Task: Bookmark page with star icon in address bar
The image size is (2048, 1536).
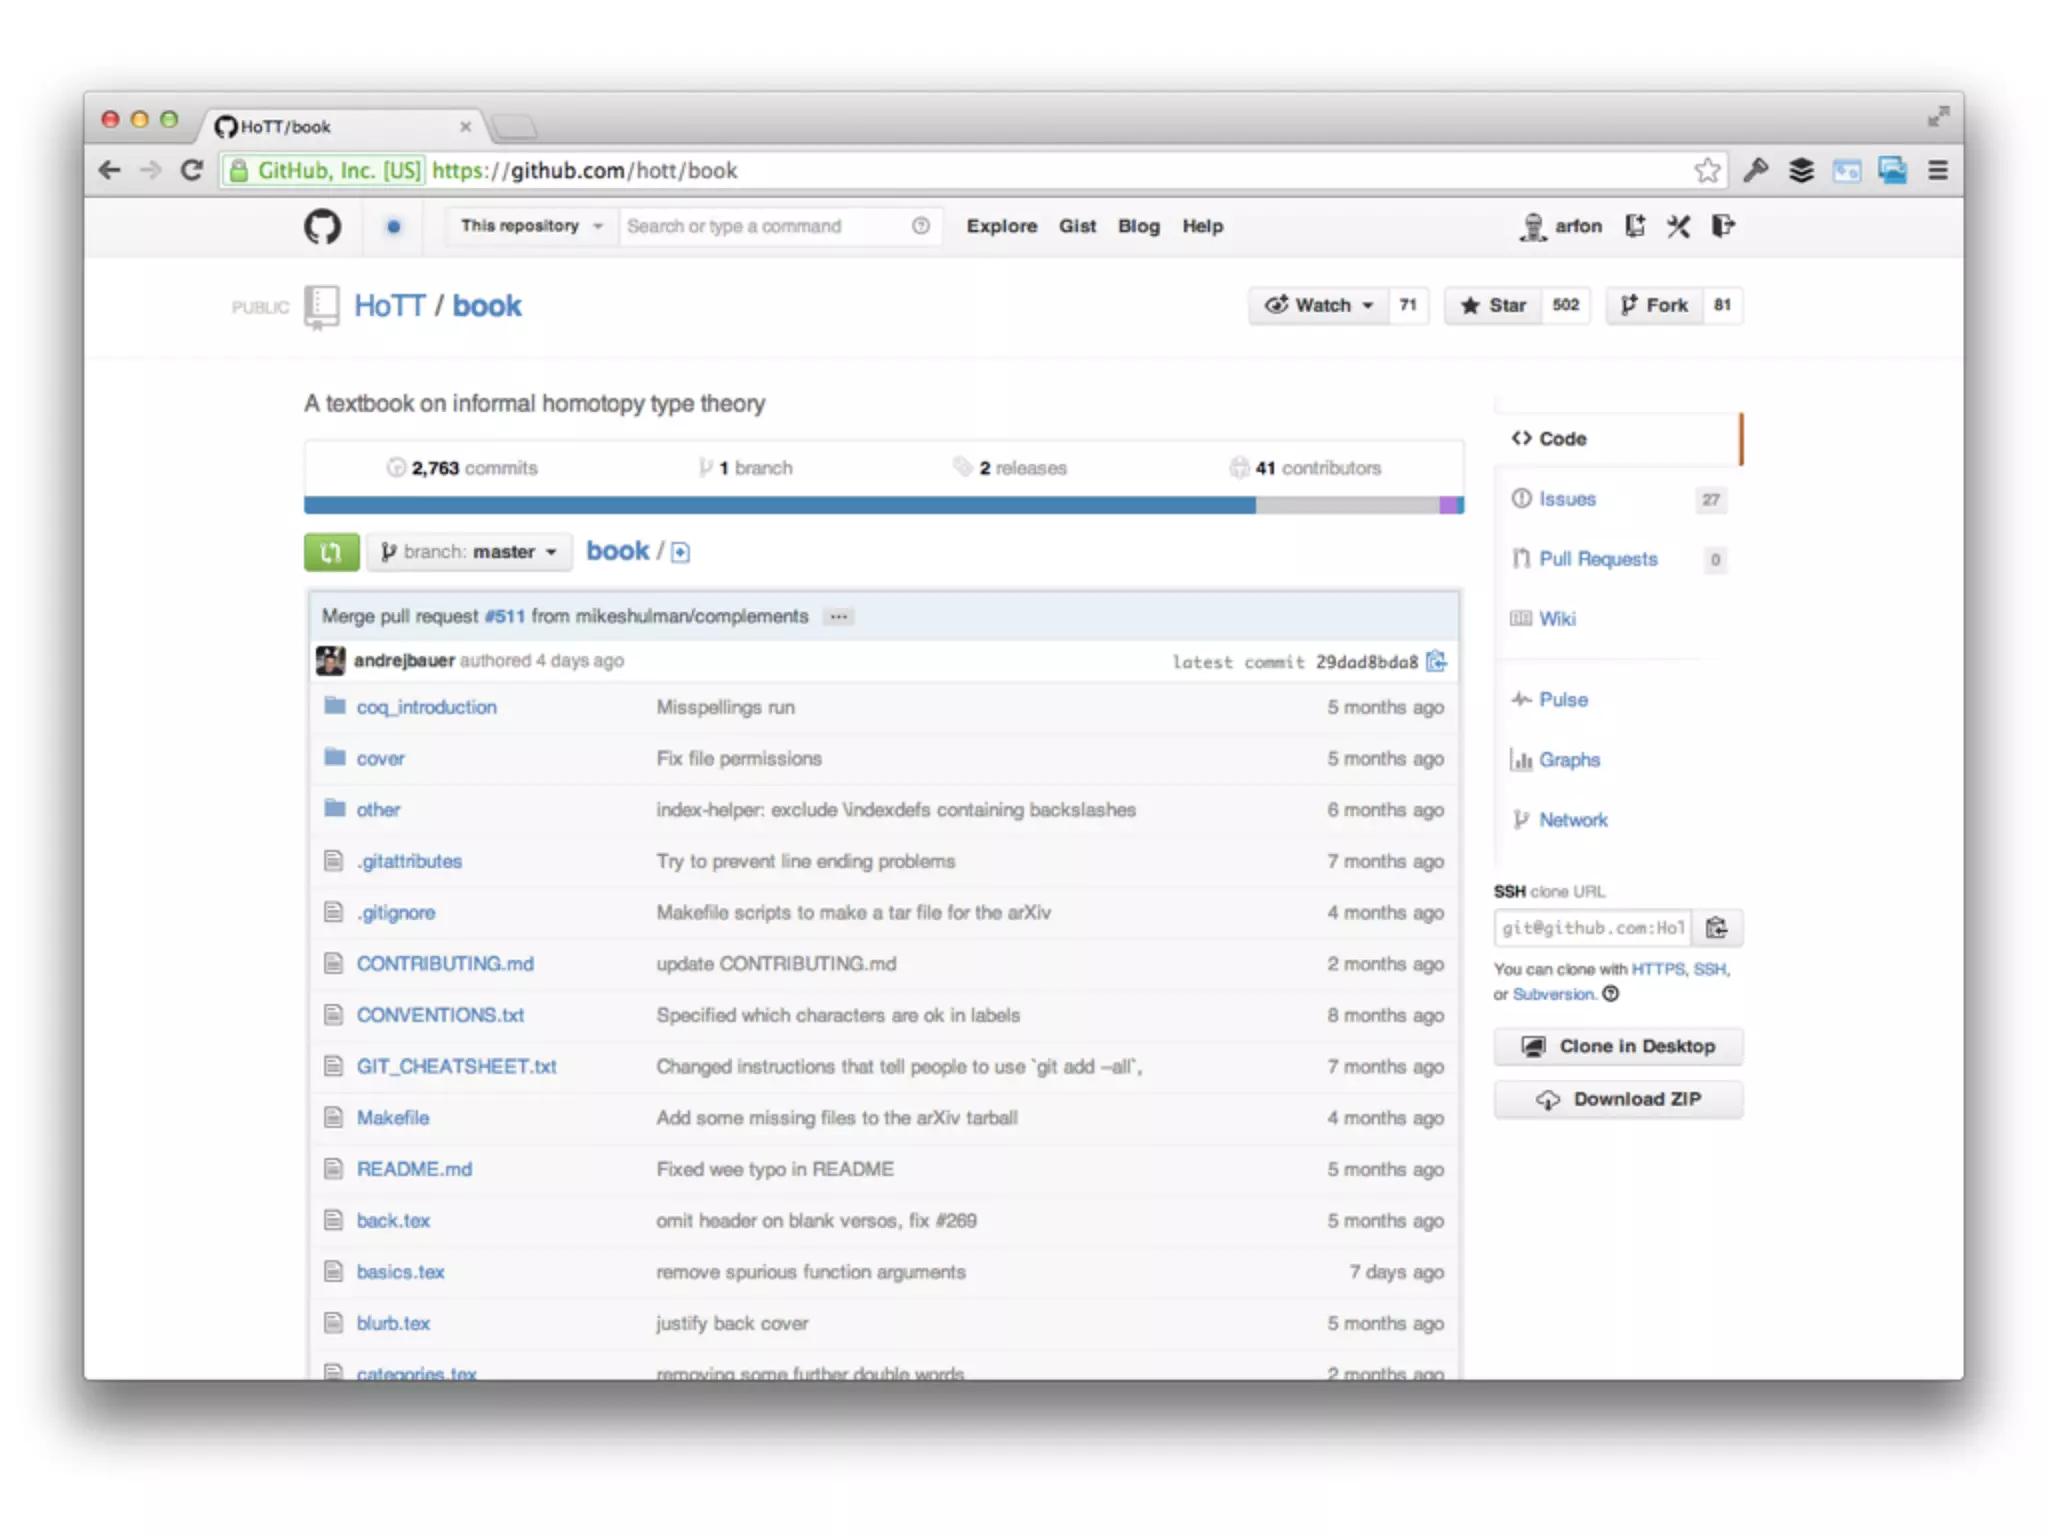Action: [1707, 171]
